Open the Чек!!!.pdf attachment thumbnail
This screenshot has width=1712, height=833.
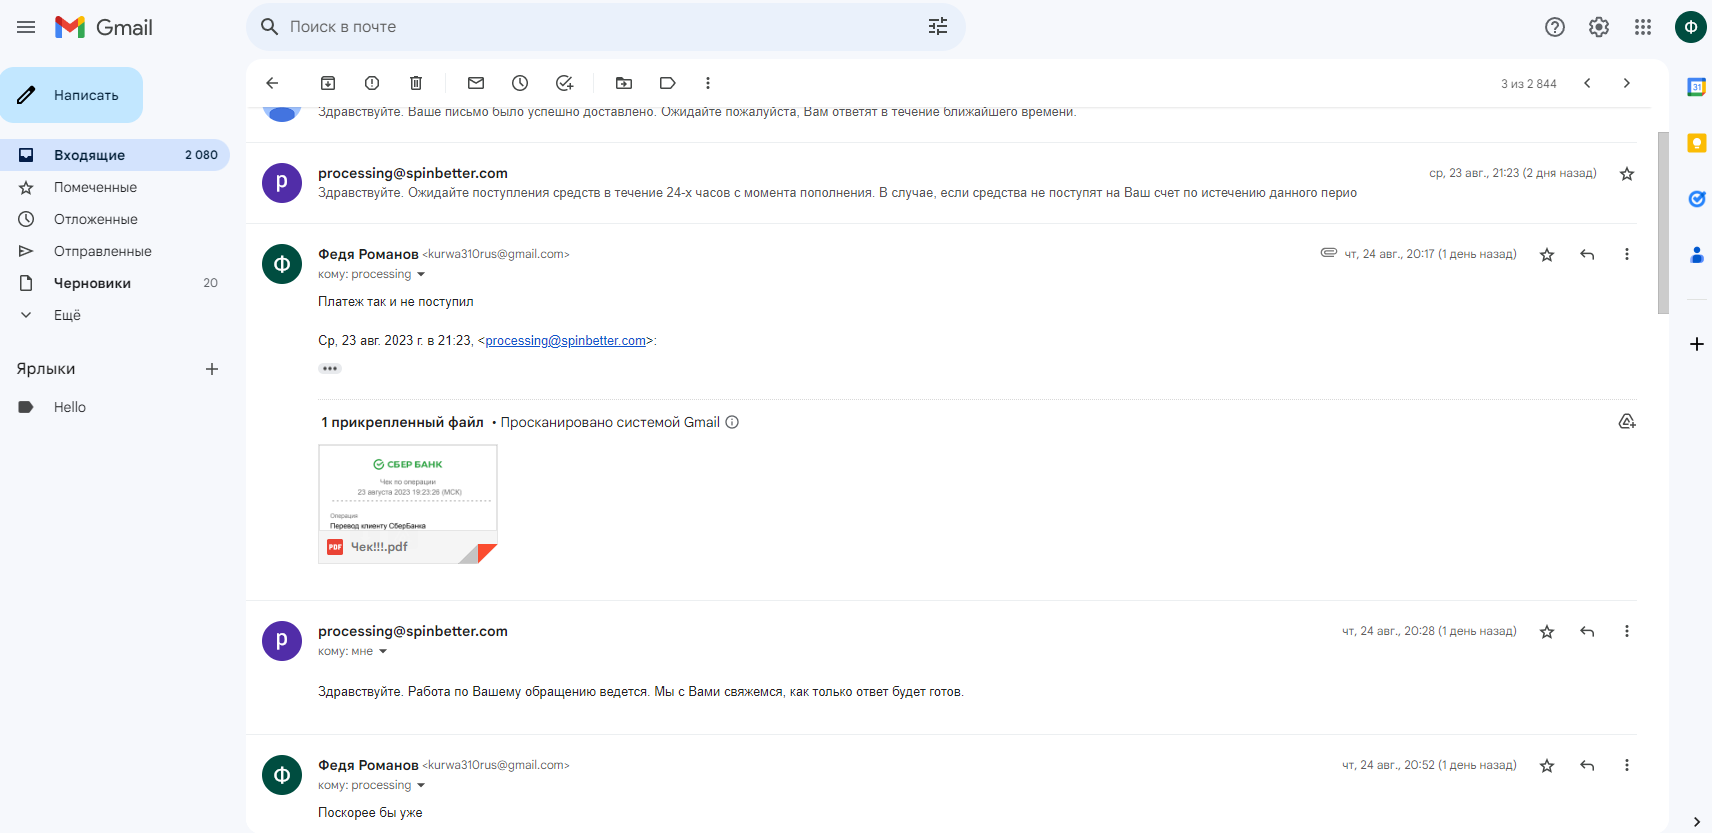pyautogui.click(x=408, y=489)
